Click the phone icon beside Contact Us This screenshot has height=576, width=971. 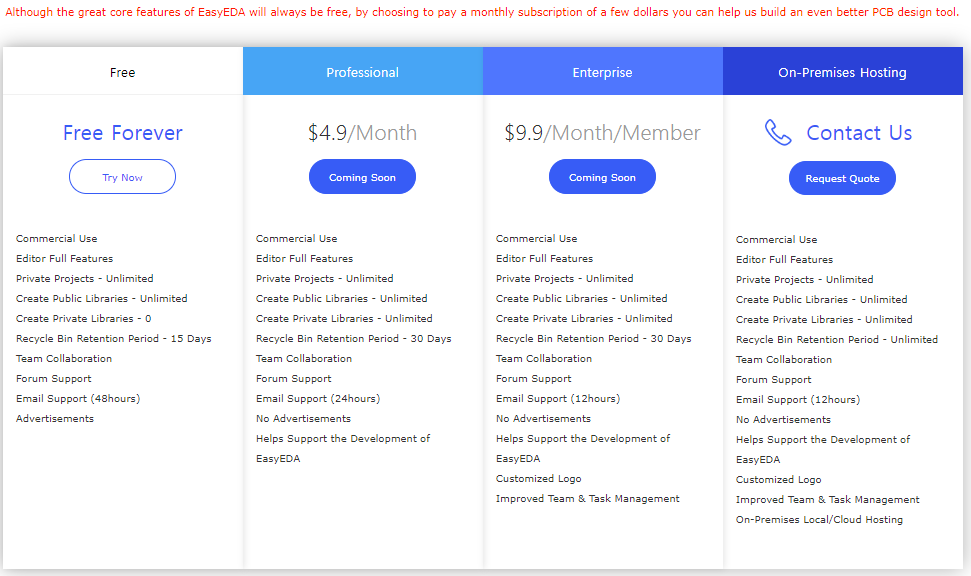click(x=778, y=133)
